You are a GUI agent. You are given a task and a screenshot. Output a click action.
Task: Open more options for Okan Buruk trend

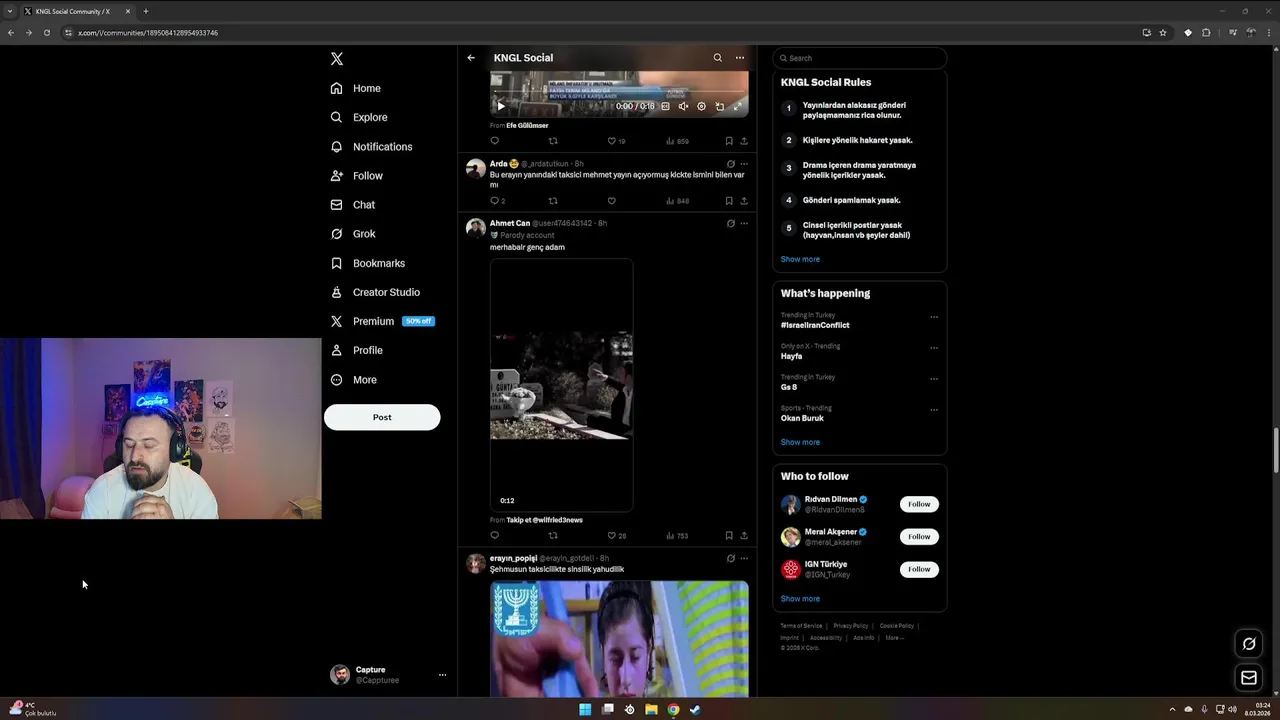934,410
